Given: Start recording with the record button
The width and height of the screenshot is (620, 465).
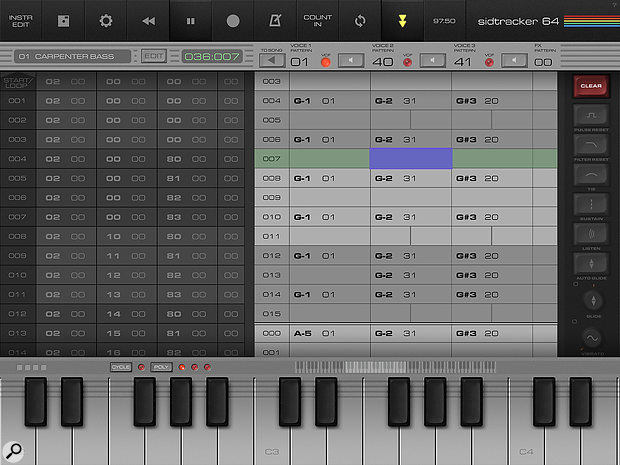Looking at the screenshot, I should coord(233,21).
